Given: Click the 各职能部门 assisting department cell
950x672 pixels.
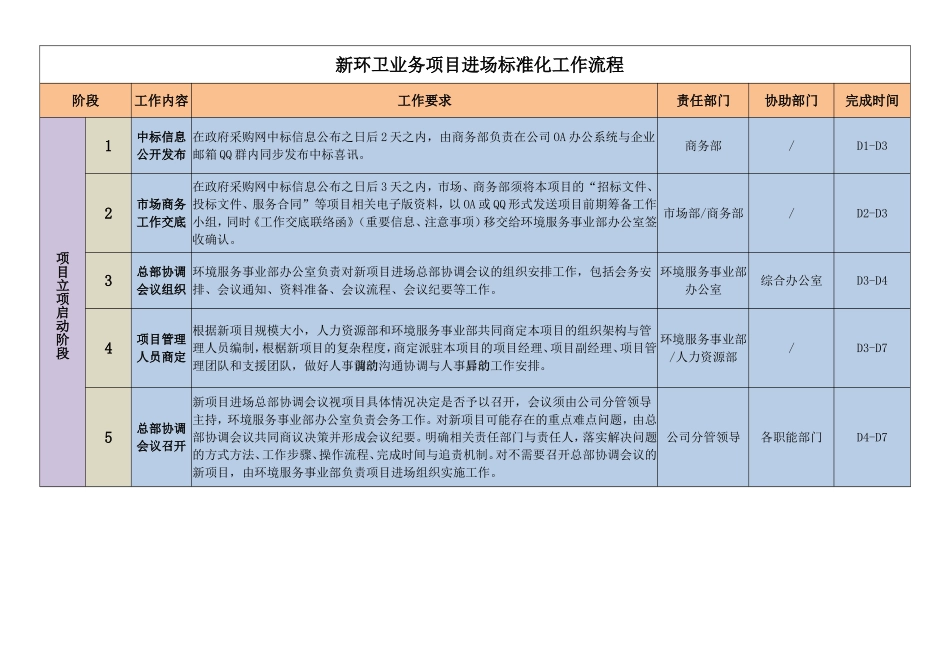Looking at the screenshot, I should click(x=791, y=437).
